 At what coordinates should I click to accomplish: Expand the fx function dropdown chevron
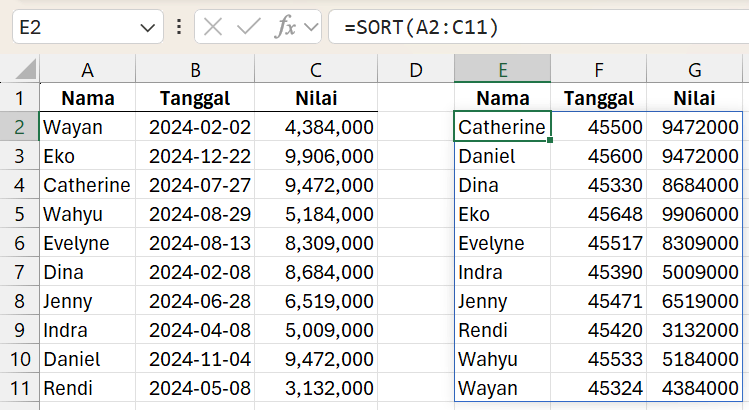point(311,27)
